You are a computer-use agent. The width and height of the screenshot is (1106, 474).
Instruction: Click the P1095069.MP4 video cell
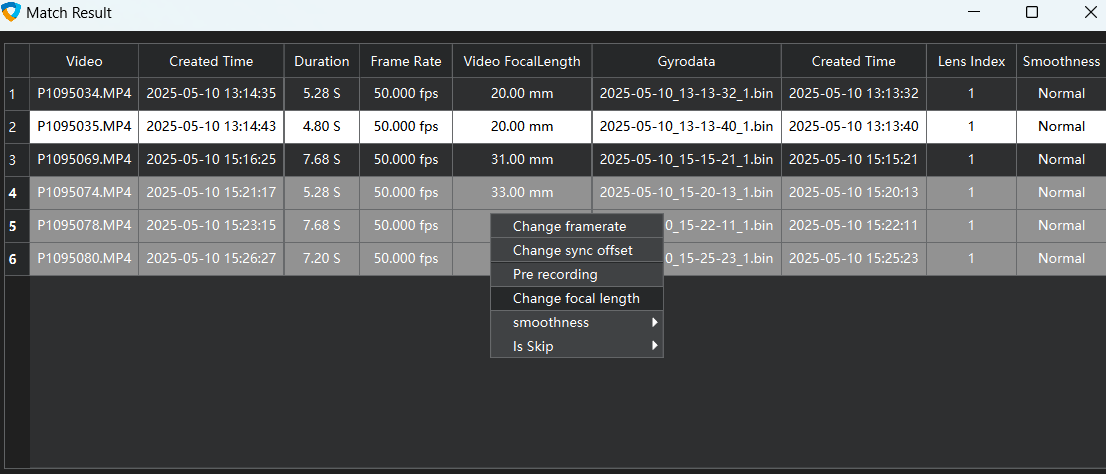pos(84,159)
